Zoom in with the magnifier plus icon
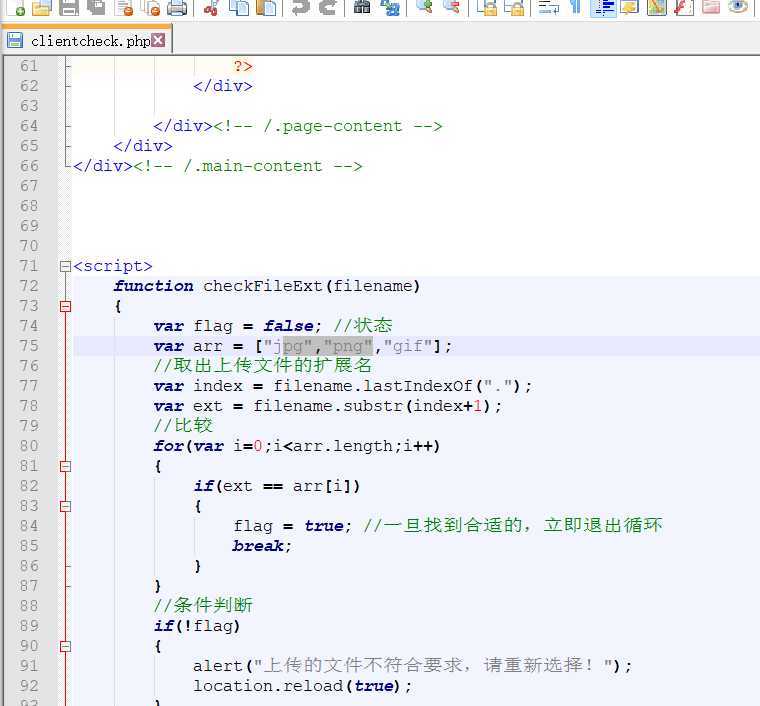The width and height of the screenshot is (760, 706). pyautogui.click(x=424, y=7)
